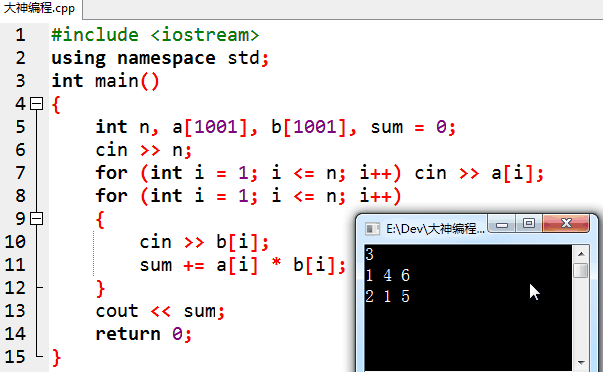Click the closing brace on line 12
Image resolution: width=603 pixels, height=372 pixels.
point(100,288)
